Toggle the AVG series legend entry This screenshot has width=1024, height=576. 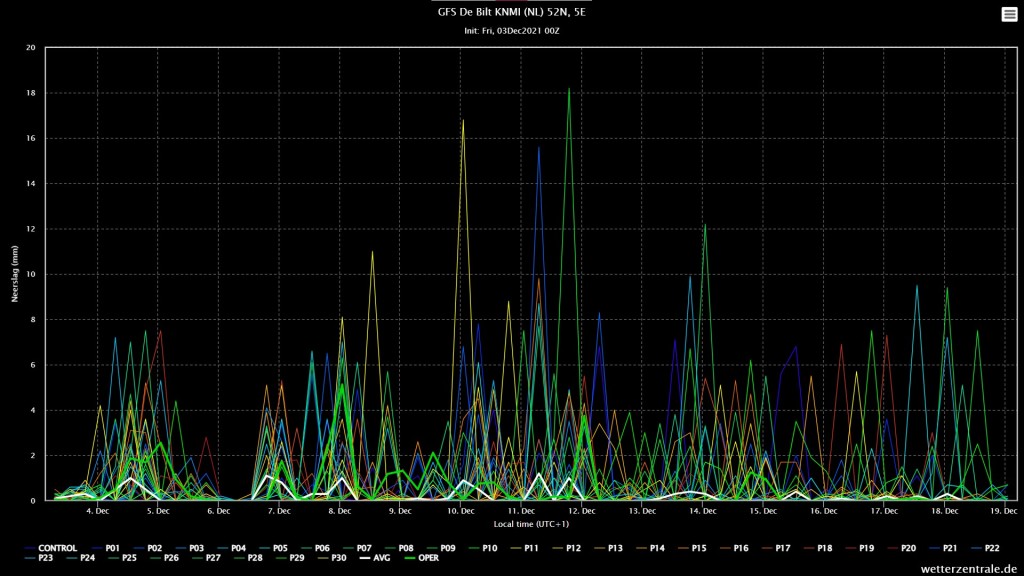375,558
